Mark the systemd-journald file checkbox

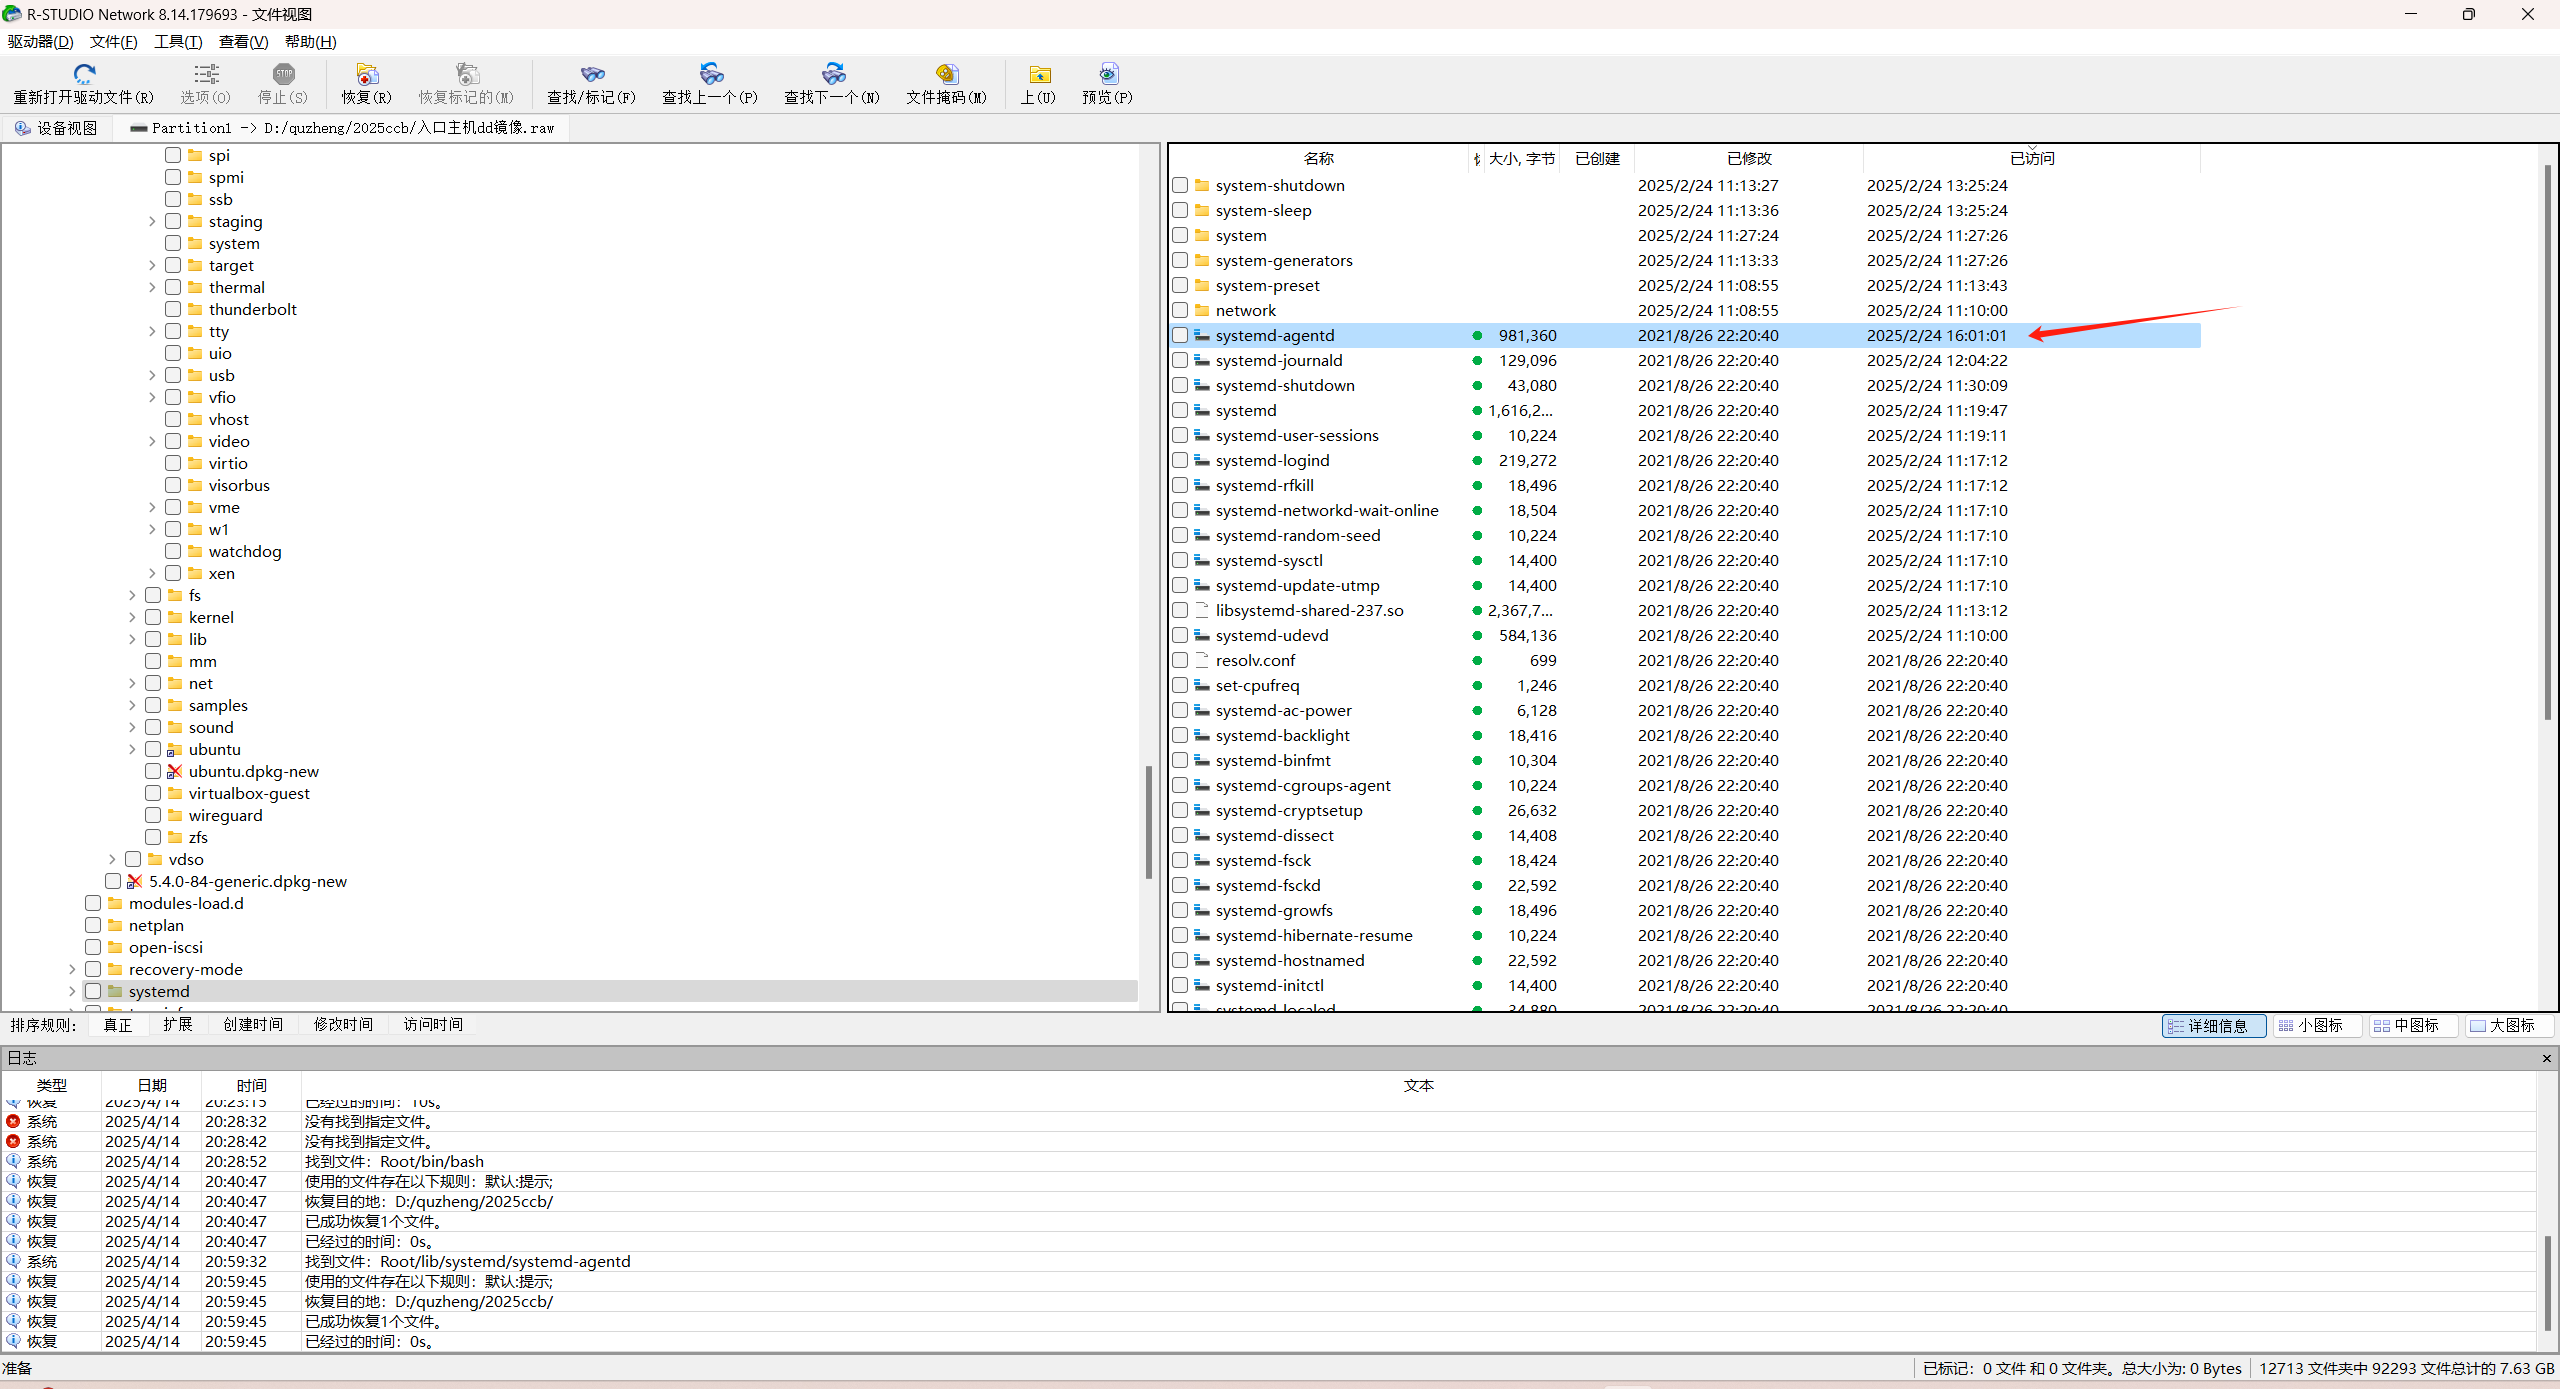[x=1180, y=360]
